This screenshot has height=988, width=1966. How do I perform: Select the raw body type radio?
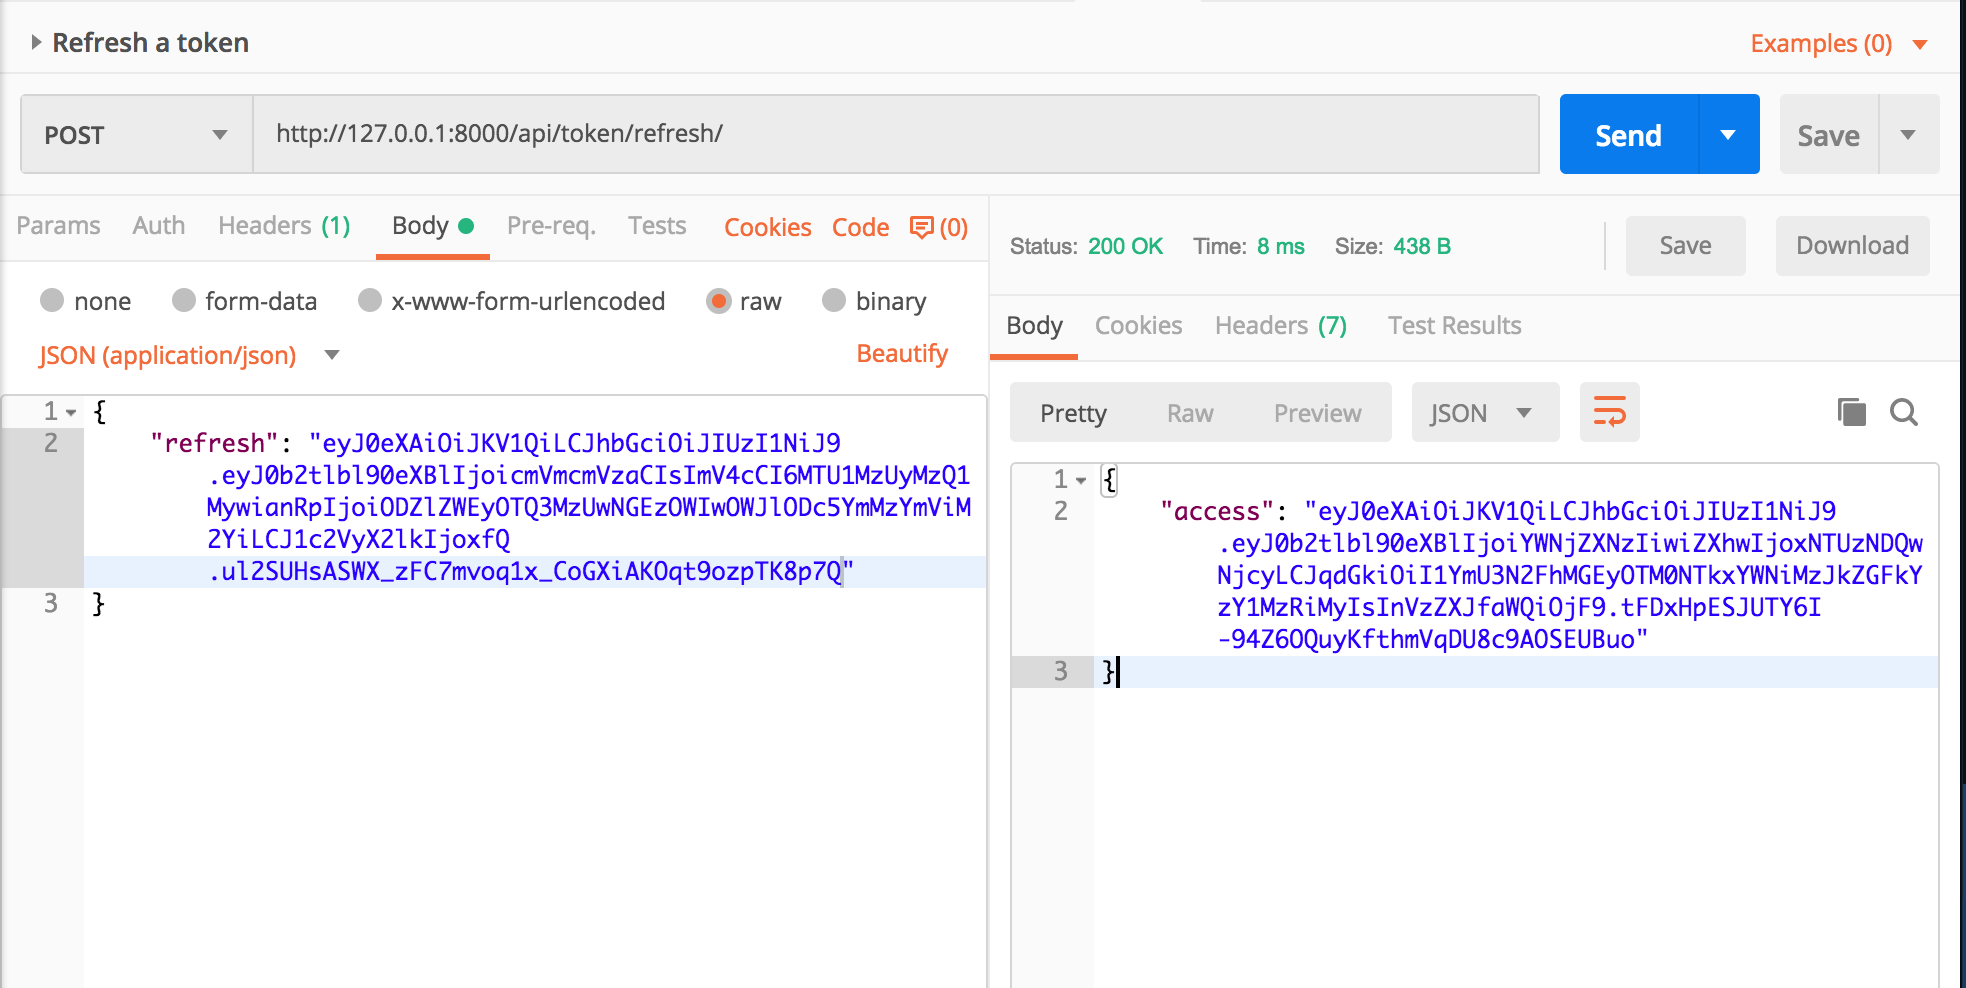[718, 300]
